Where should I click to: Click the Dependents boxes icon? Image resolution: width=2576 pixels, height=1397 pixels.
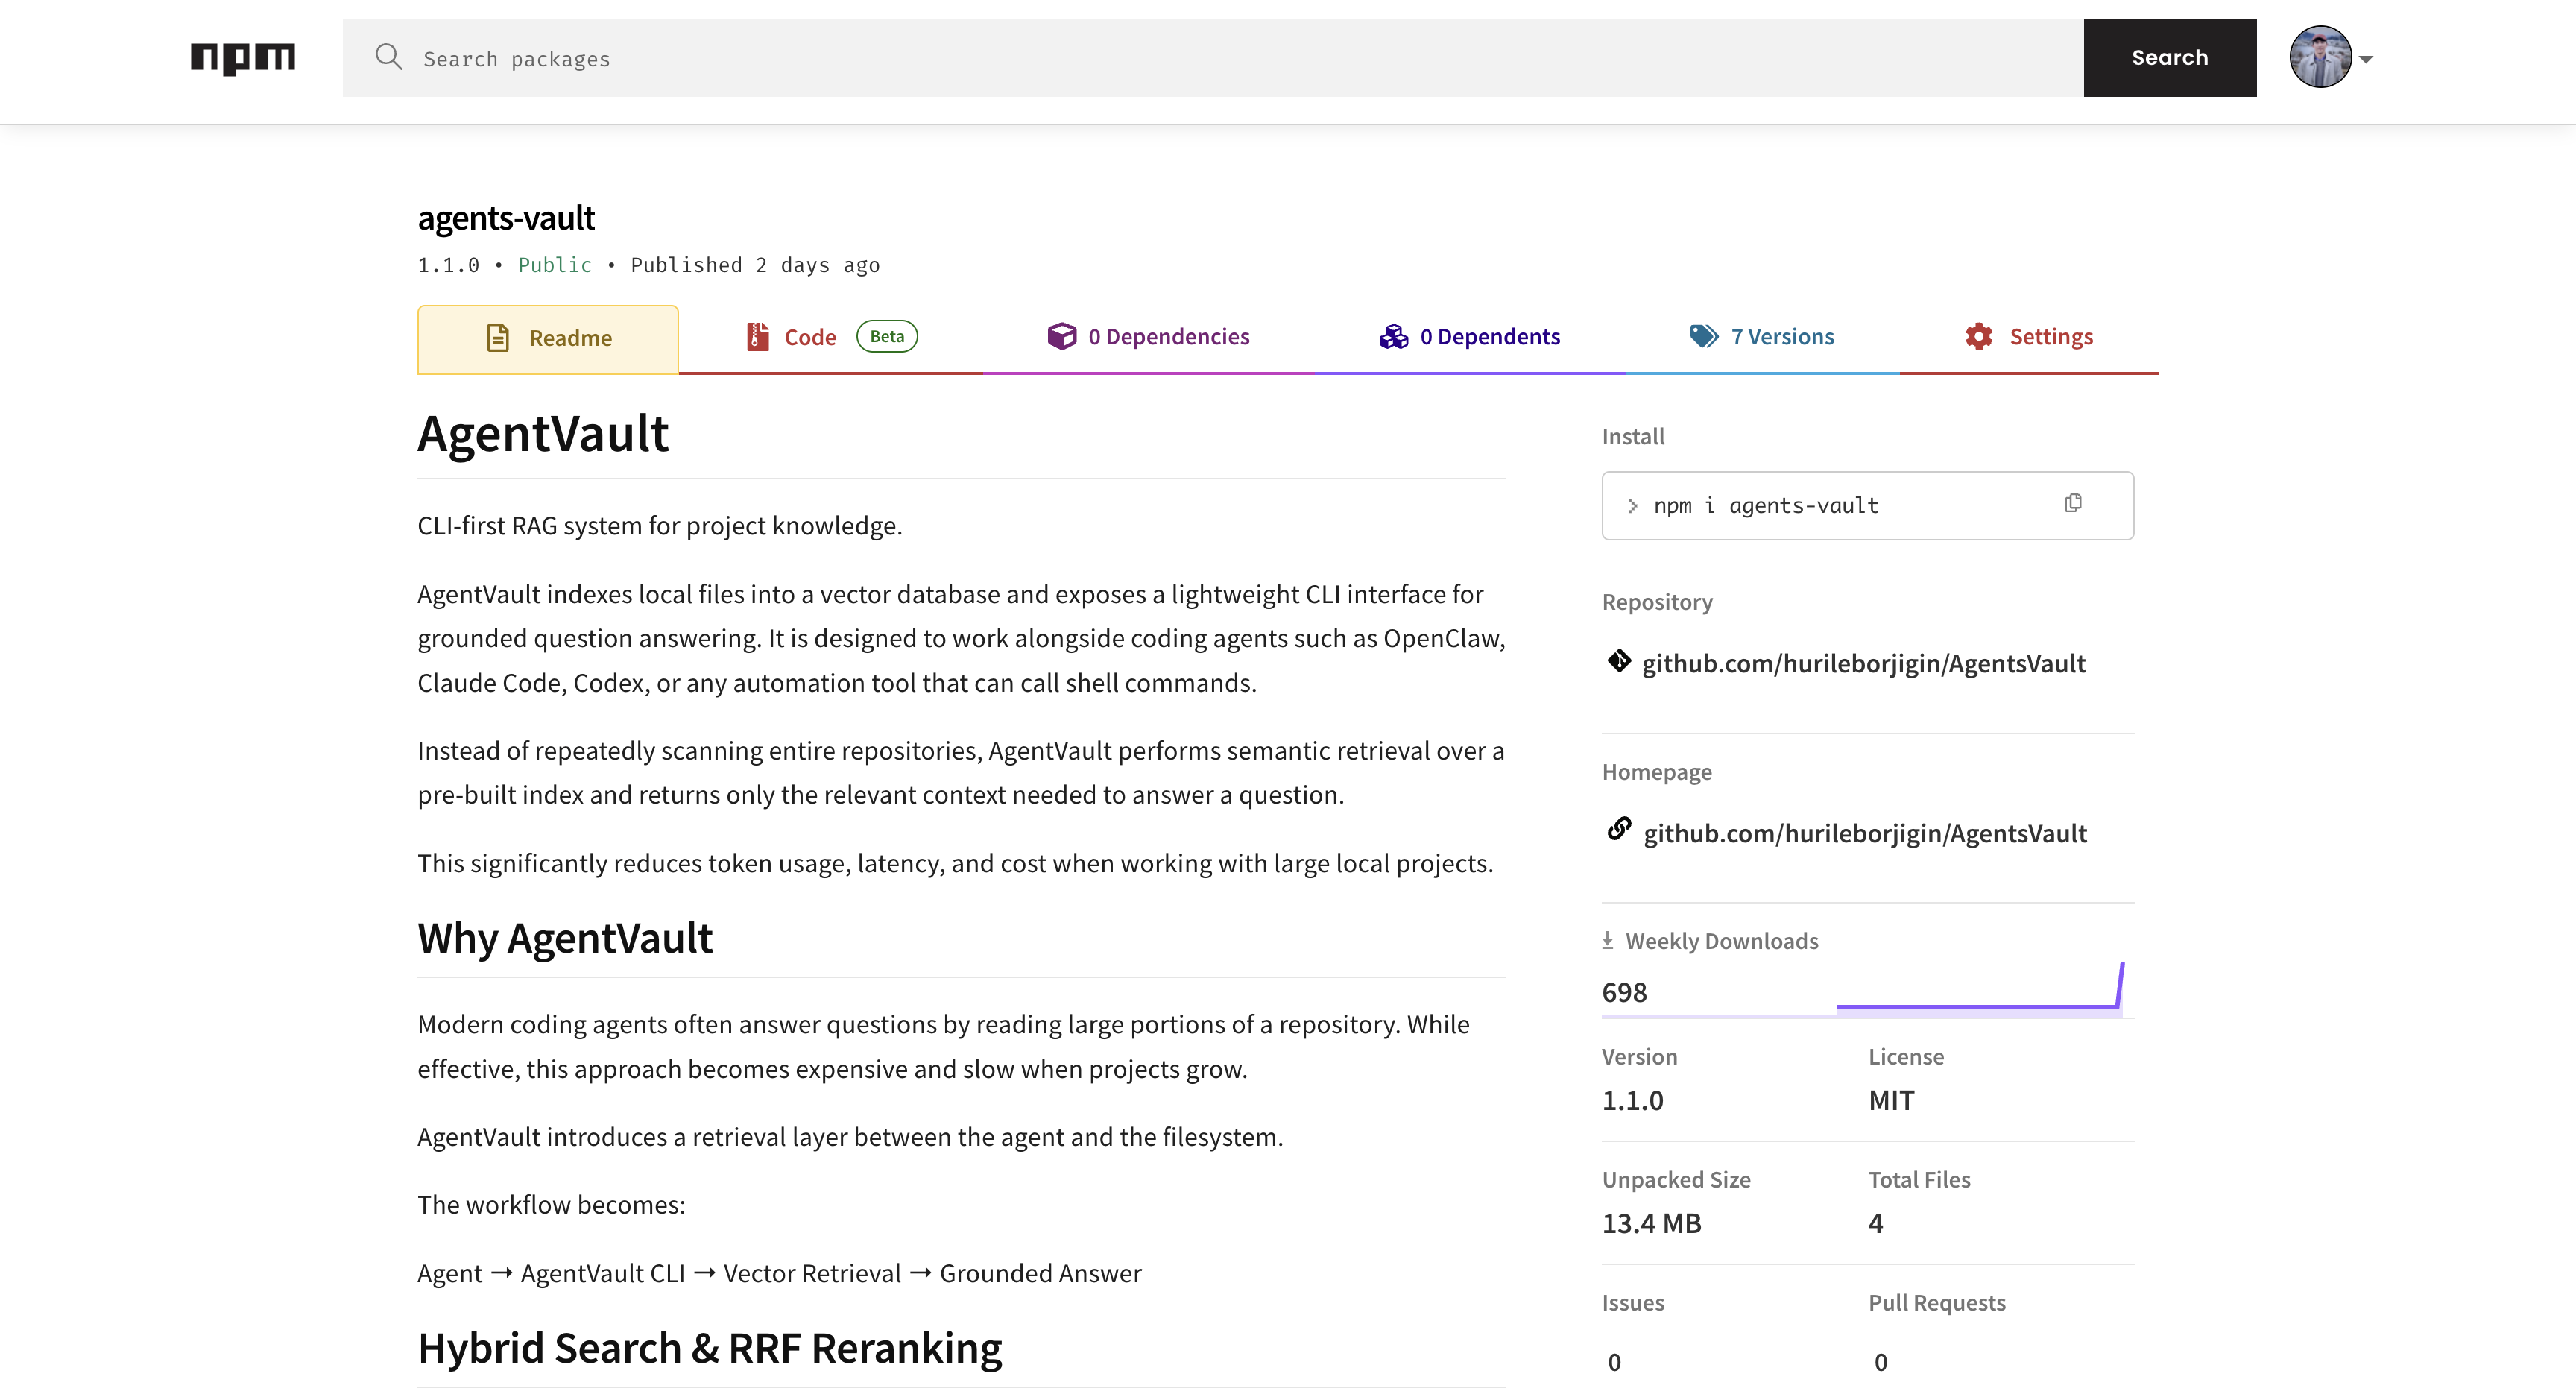point(1393,337)
